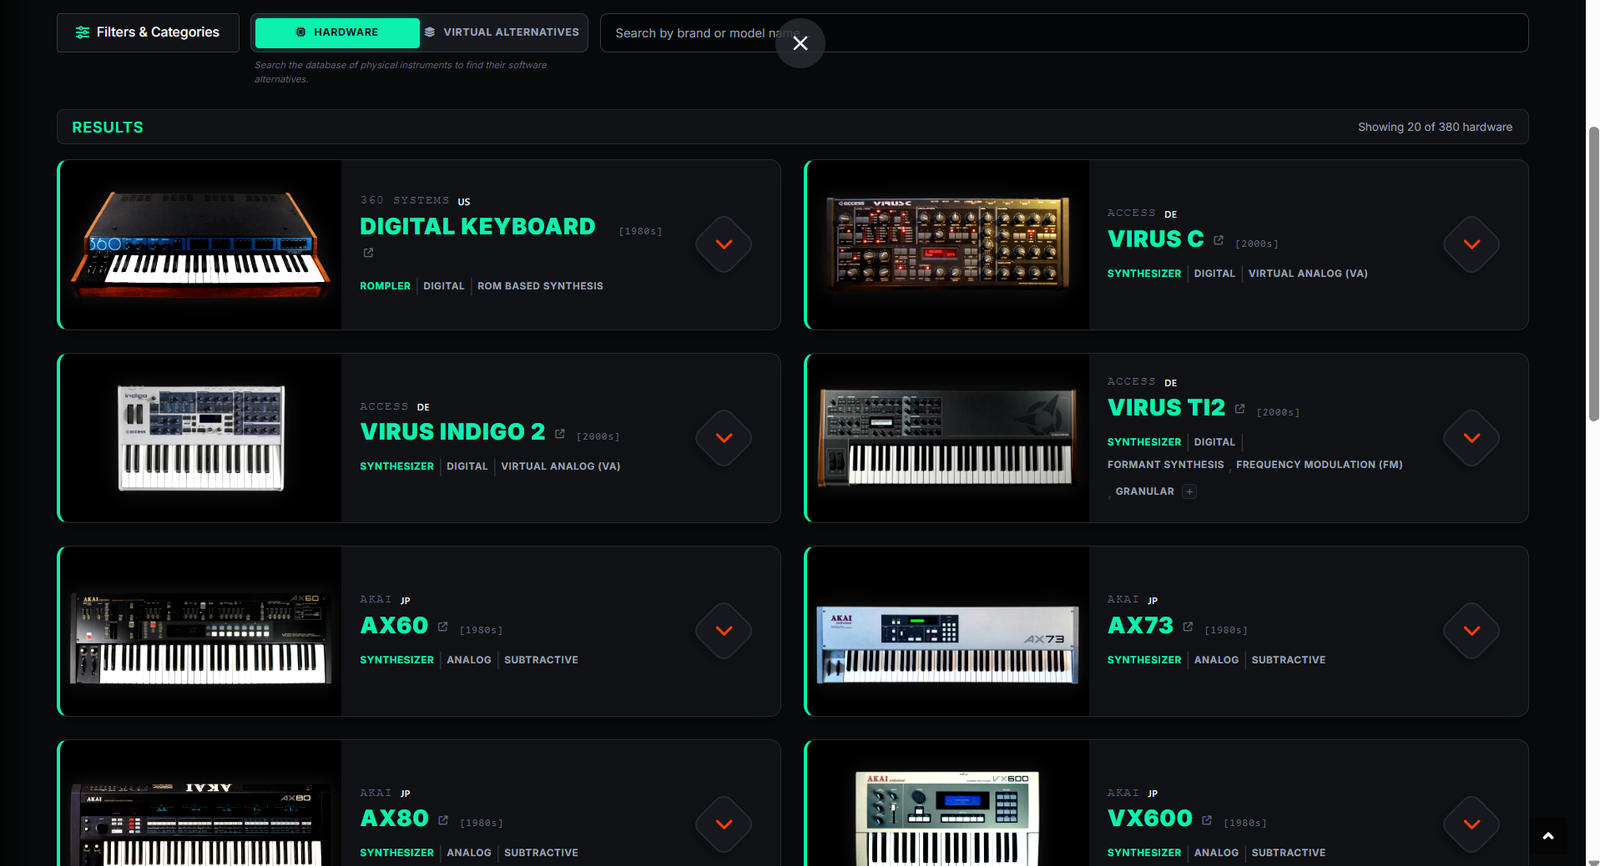View the Virus TI2 keyboard photo
This screenshot has width=1600, height=866.
coord(948,438)
